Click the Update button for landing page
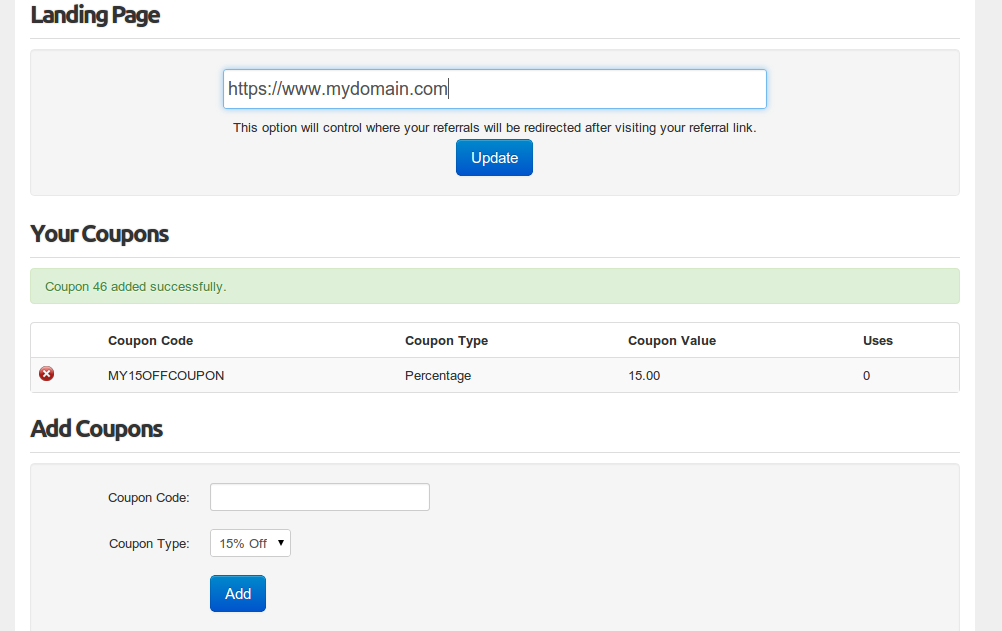 pos(494,158)
